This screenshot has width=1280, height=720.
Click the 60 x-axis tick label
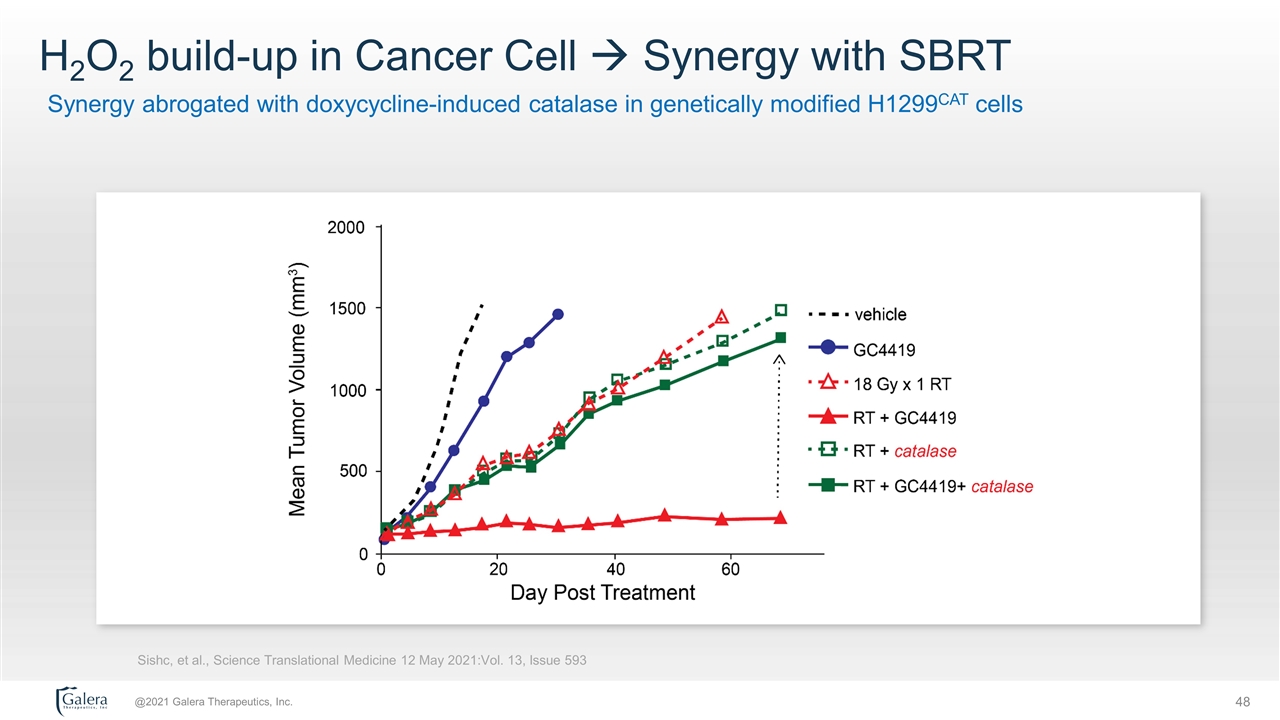[x=730, y=569]
